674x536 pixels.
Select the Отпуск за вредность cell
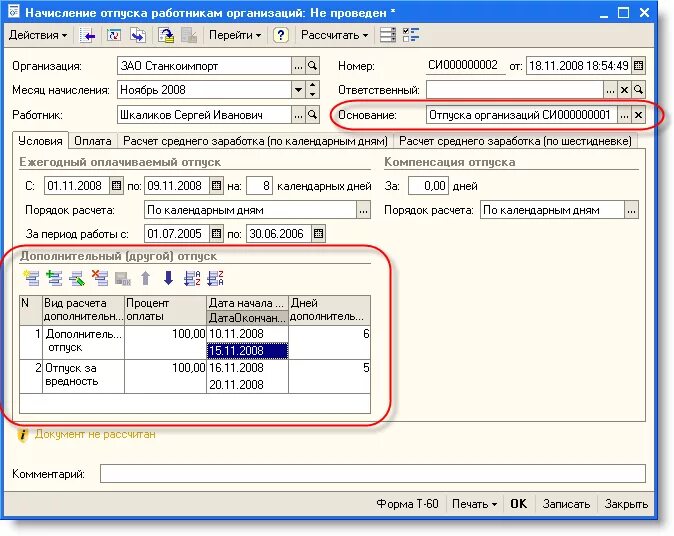(x=83, y=376)
